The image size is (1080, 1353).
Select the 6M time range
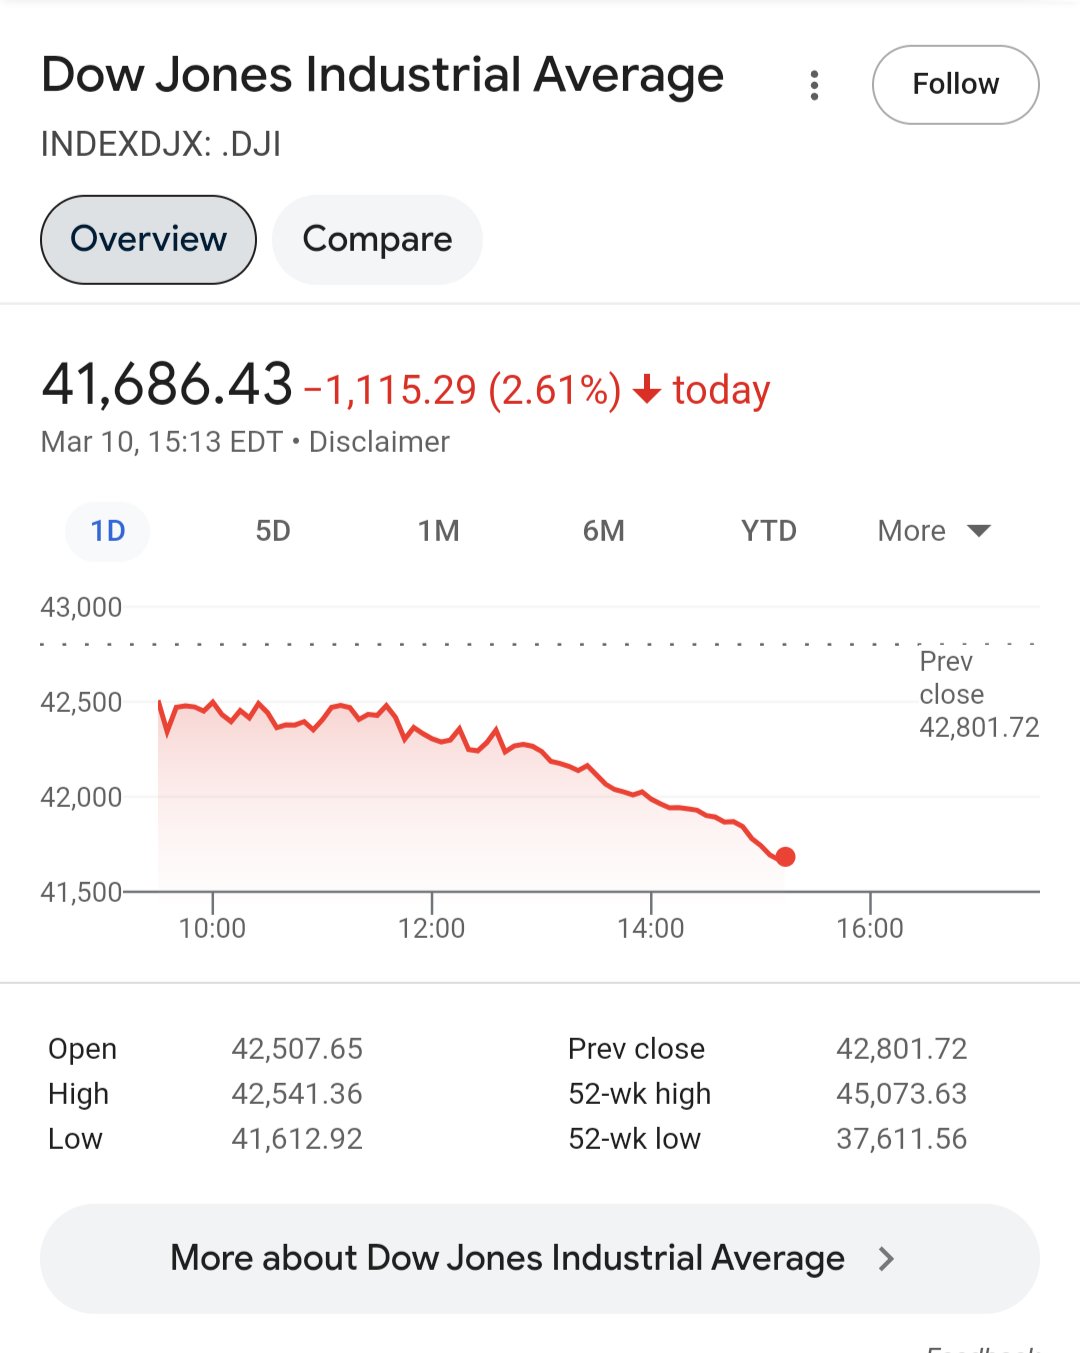pos(603,531)
